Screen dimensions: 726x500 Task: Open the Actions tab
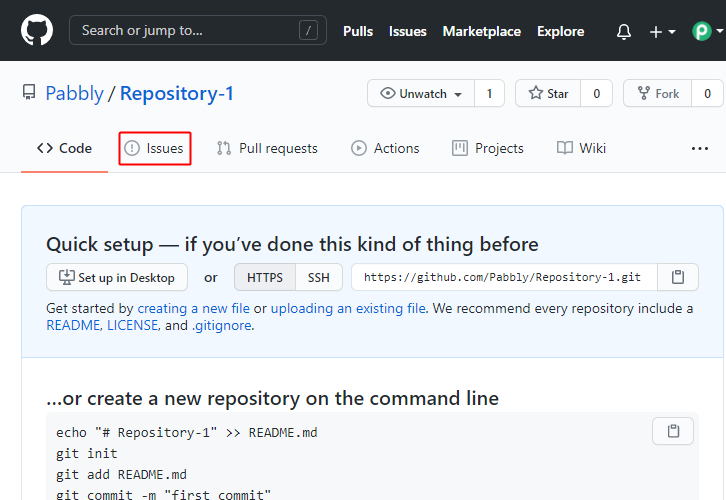385,148
